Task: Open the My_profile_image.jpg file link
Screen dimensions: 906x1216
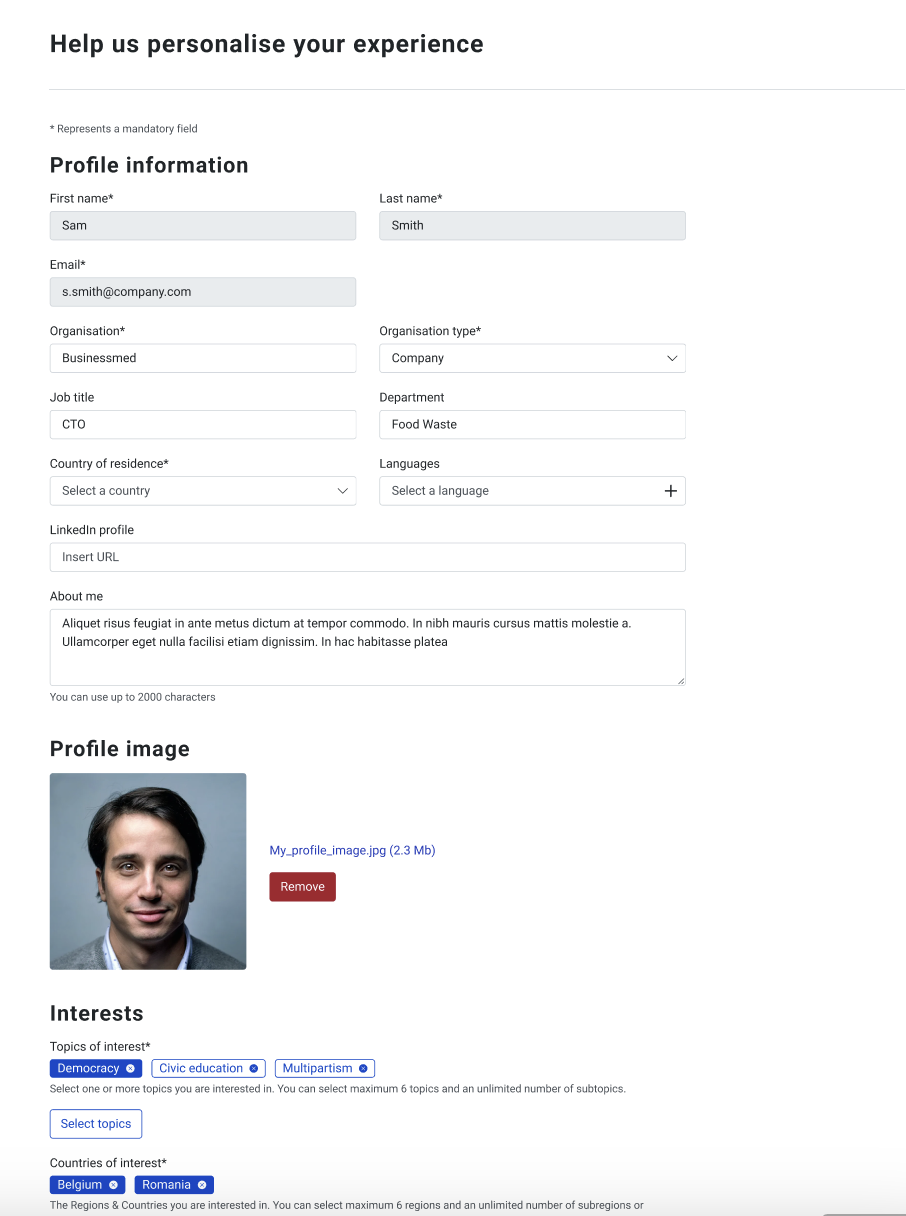Action: 352,851
